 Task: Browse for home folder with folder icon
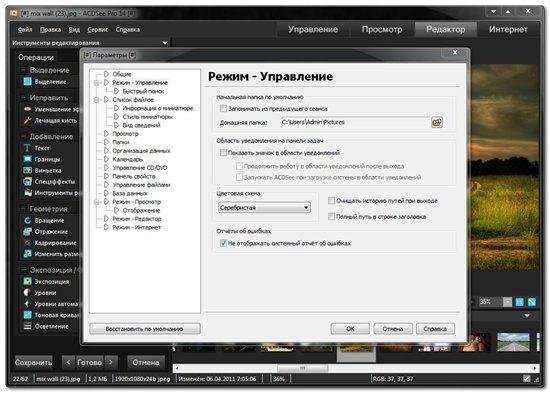pos(437,122)
